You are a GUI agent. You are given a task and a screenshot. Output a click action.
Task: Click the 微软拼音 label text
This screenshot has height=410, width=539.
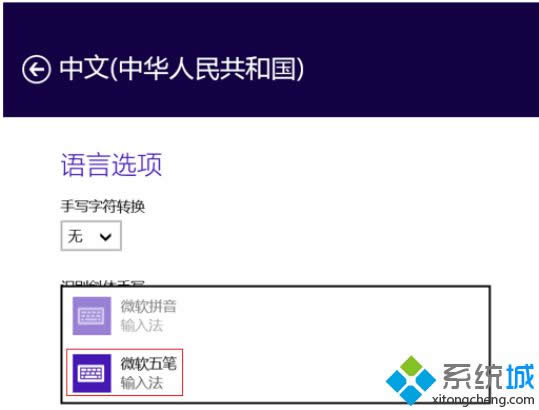pyautogui.click(x=148, y=306)
